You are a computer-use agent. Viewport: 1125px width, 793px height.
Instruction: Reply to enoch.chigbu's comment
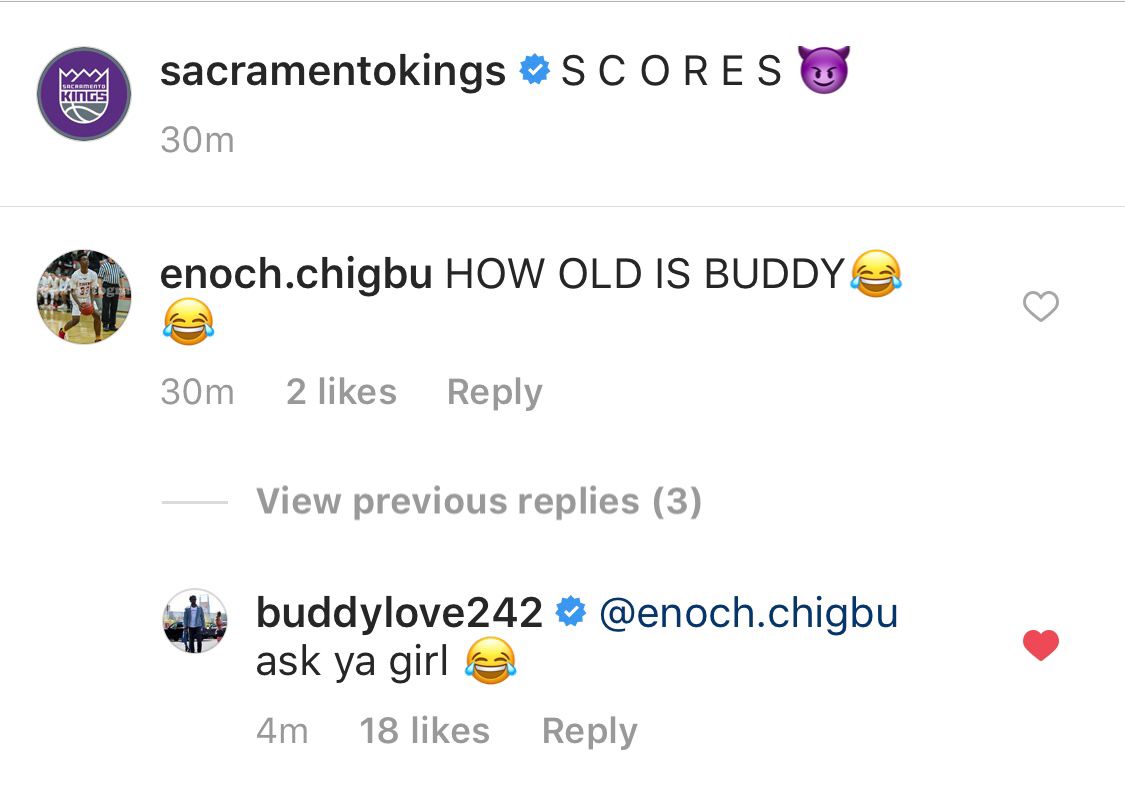click(494, 391)
